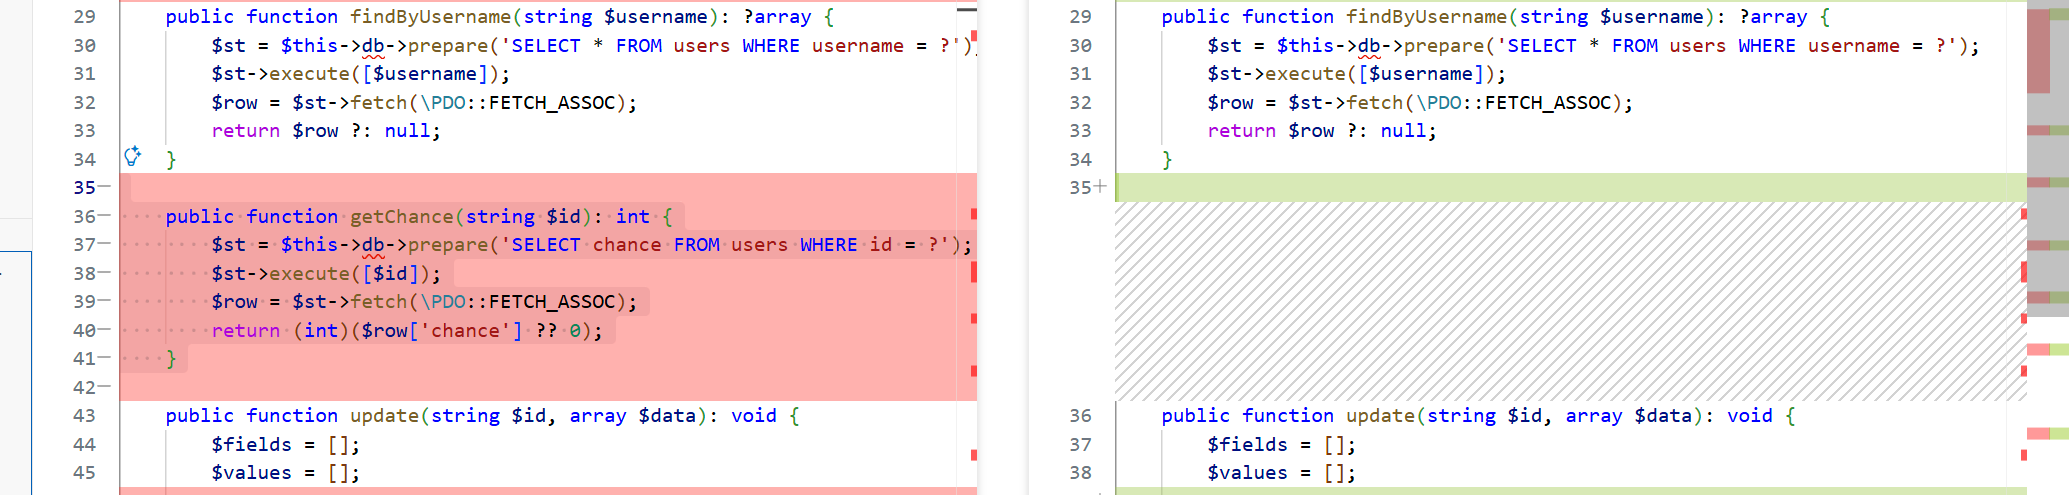The width and height of the screenshot is (2069, 495).
Task: Click the ?array return type in right pane
Action: [x=1775, y=17]
